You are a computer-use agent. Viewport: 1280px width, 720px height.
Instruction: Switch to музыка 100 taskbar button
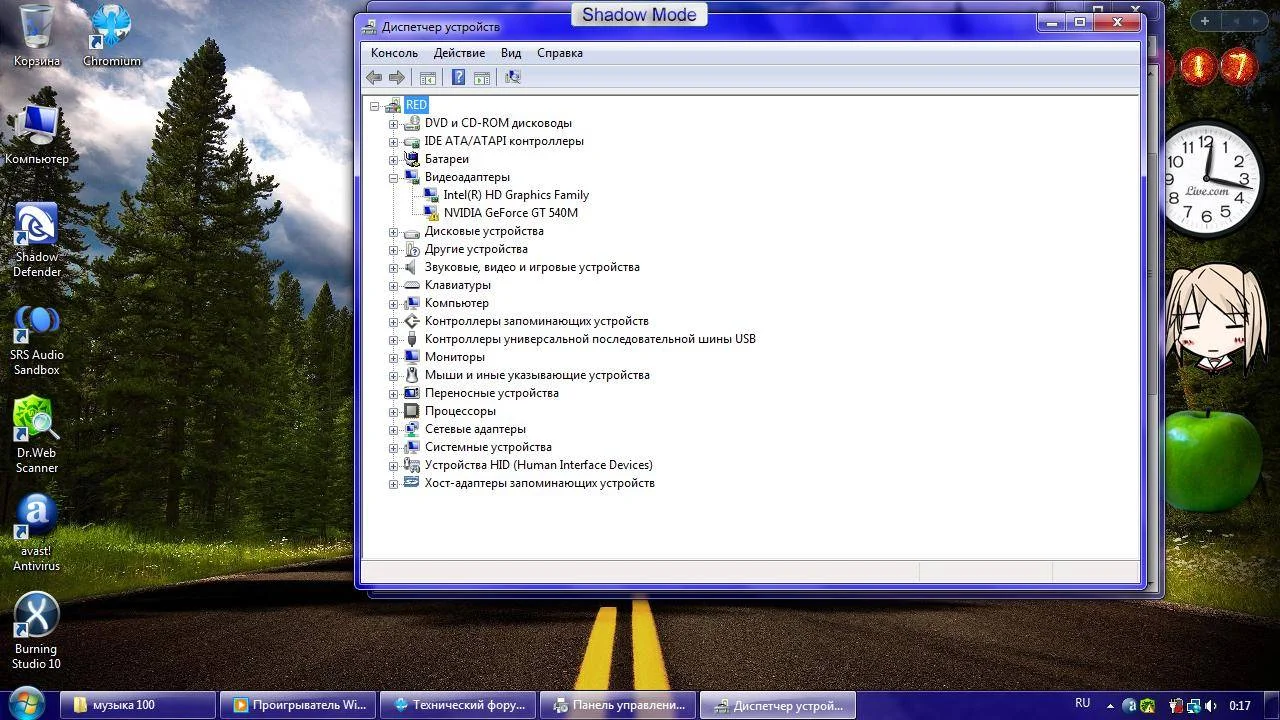tap(138, 705)
